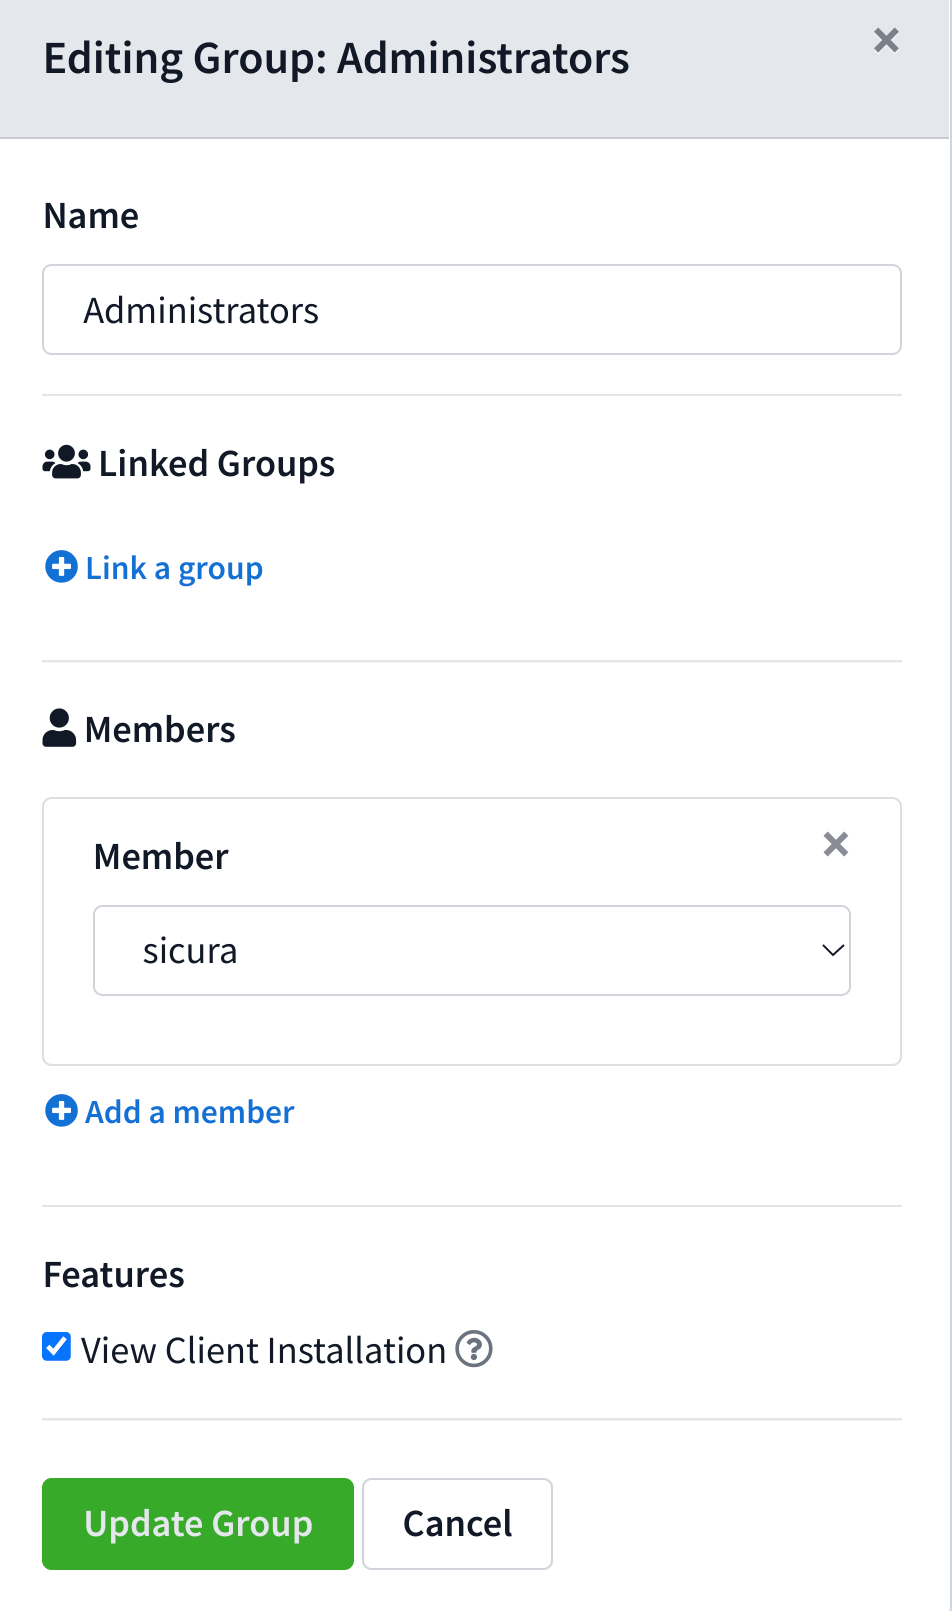Remove the sicura member with the X icon

click(836, 845)
